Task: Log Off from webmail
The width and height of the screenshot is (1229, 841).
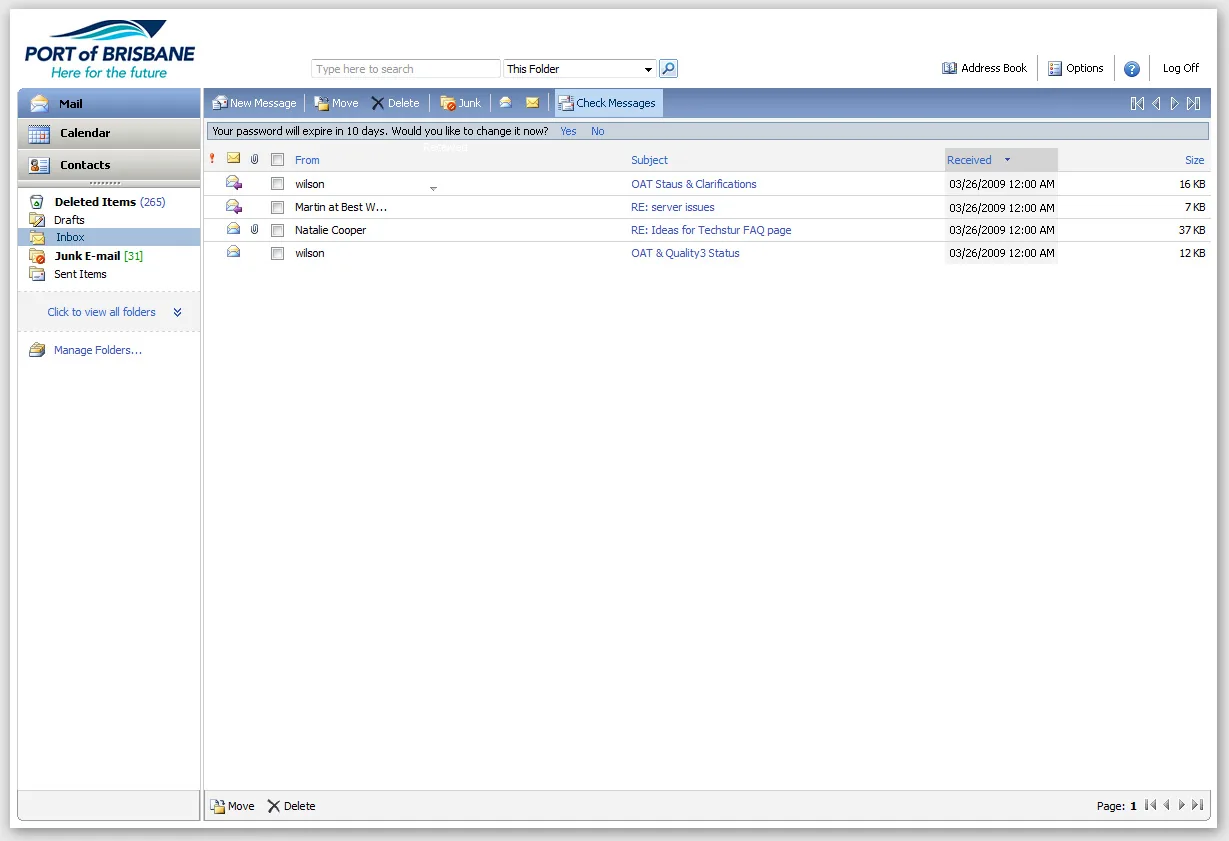Action: click(x=1181, y=68)
